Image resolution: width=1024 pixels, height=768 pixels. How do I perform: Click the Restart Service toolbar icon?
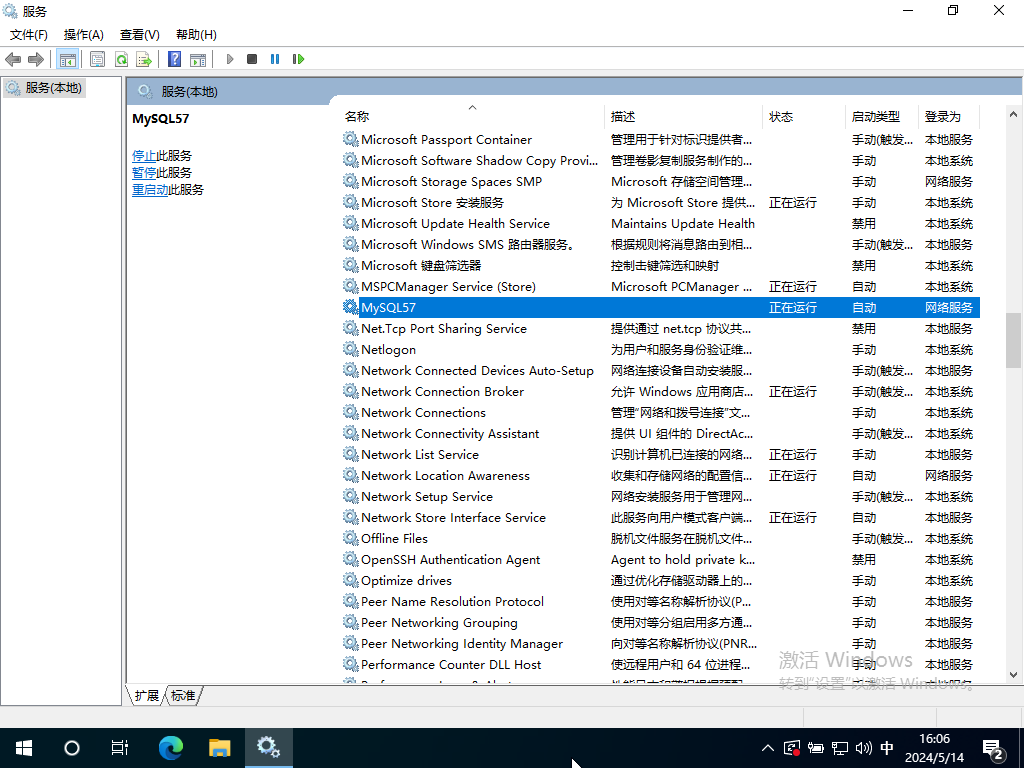pos(298,59)
